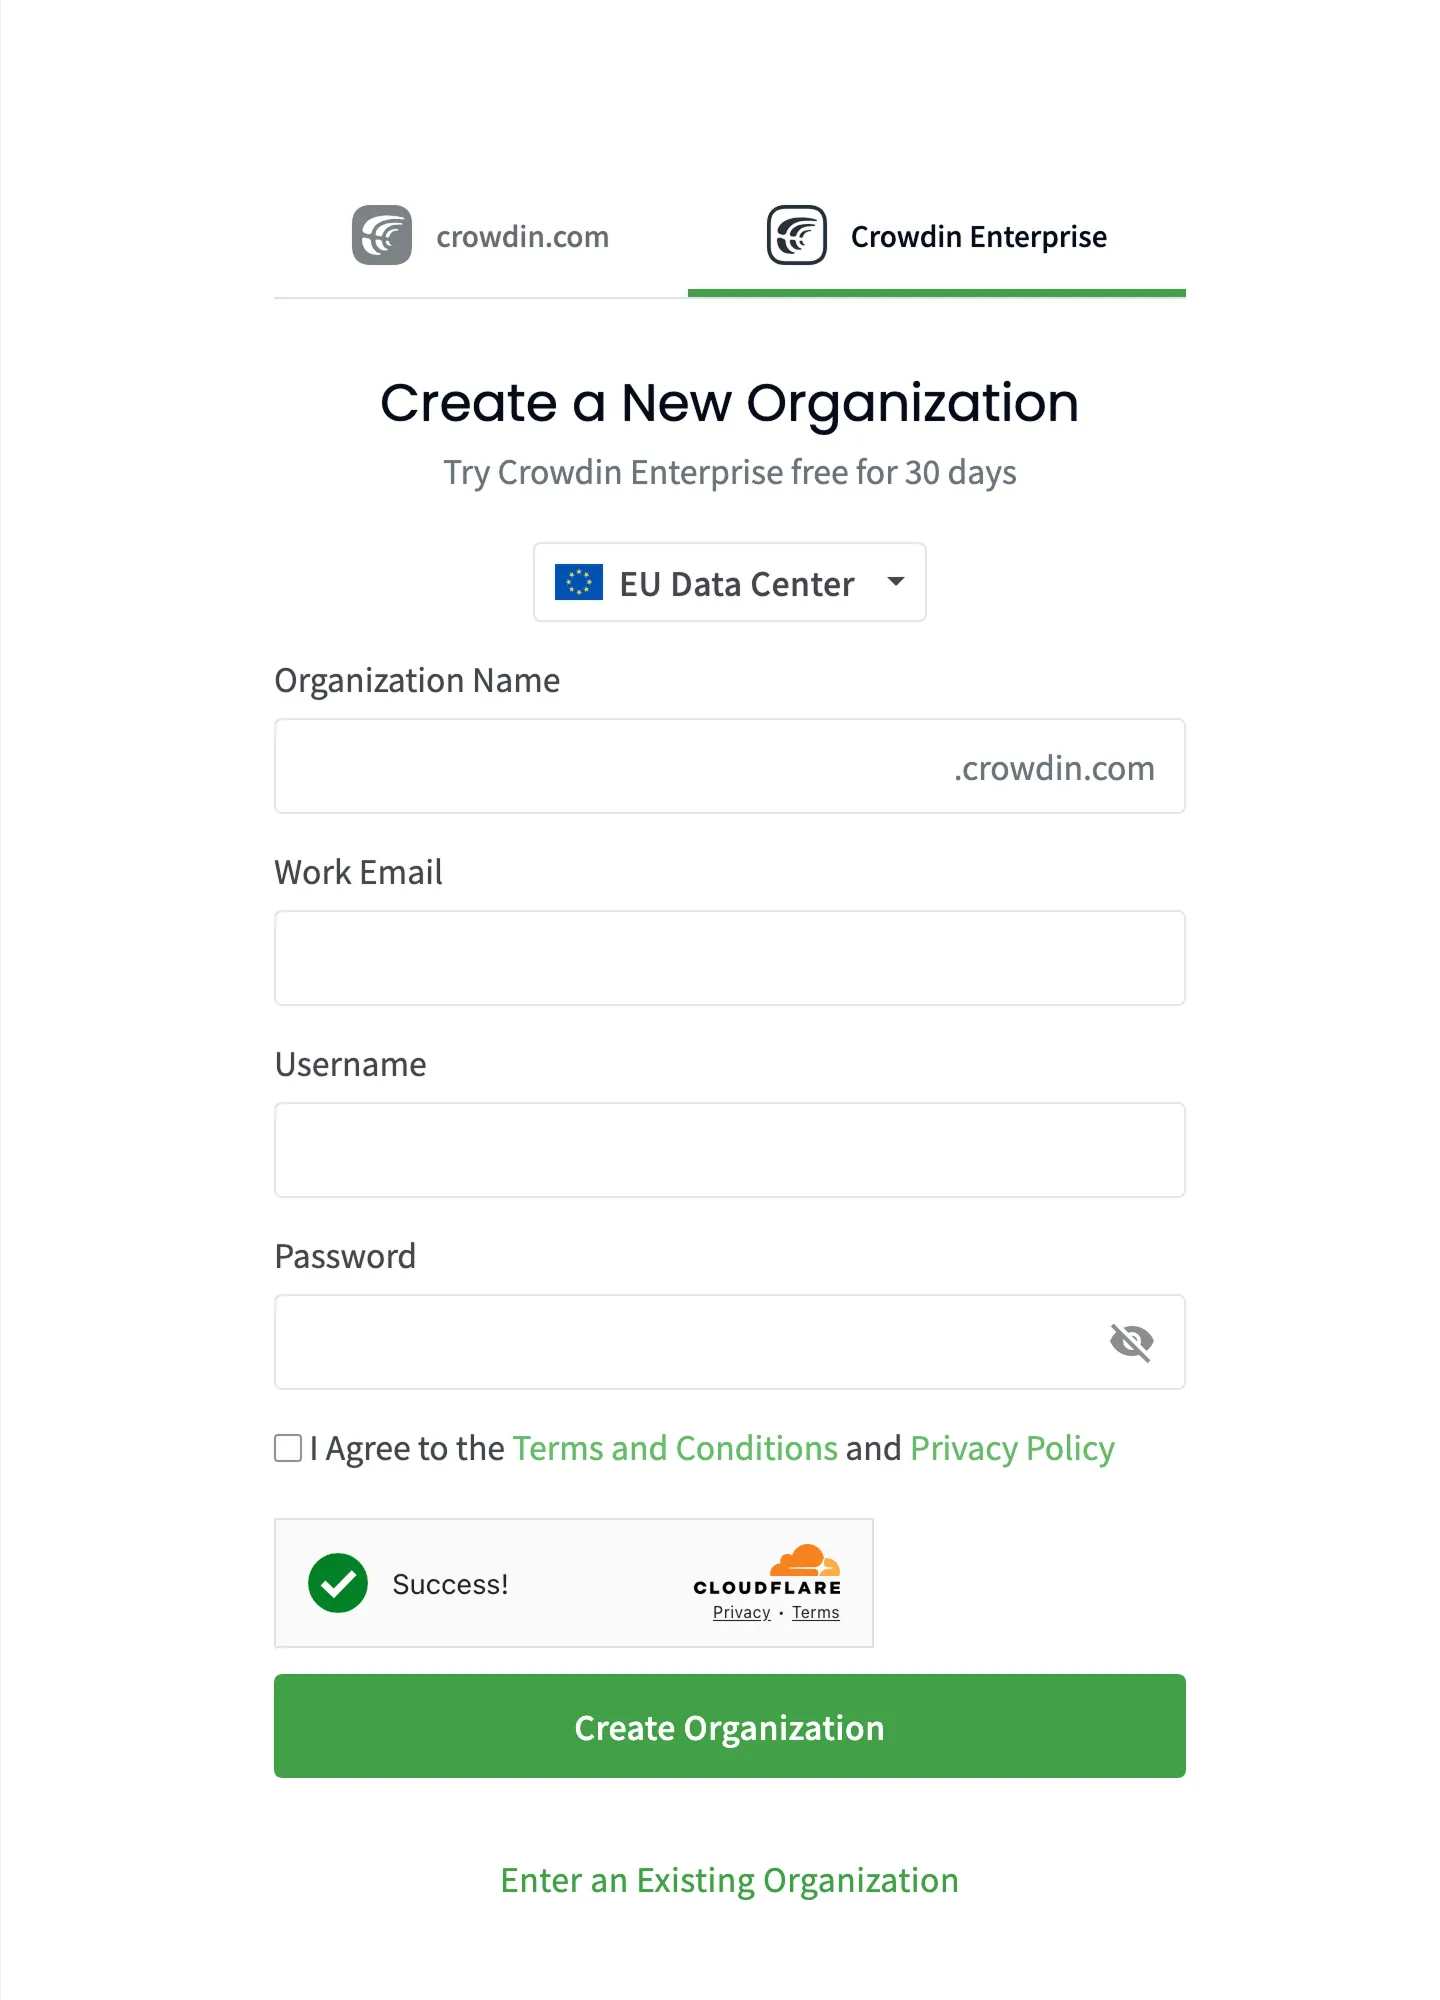Image resolution: width=1440 pixels, height=2000 pixels.
Task: Expand the data center selection menu
Action: click(x=729, y=582)
